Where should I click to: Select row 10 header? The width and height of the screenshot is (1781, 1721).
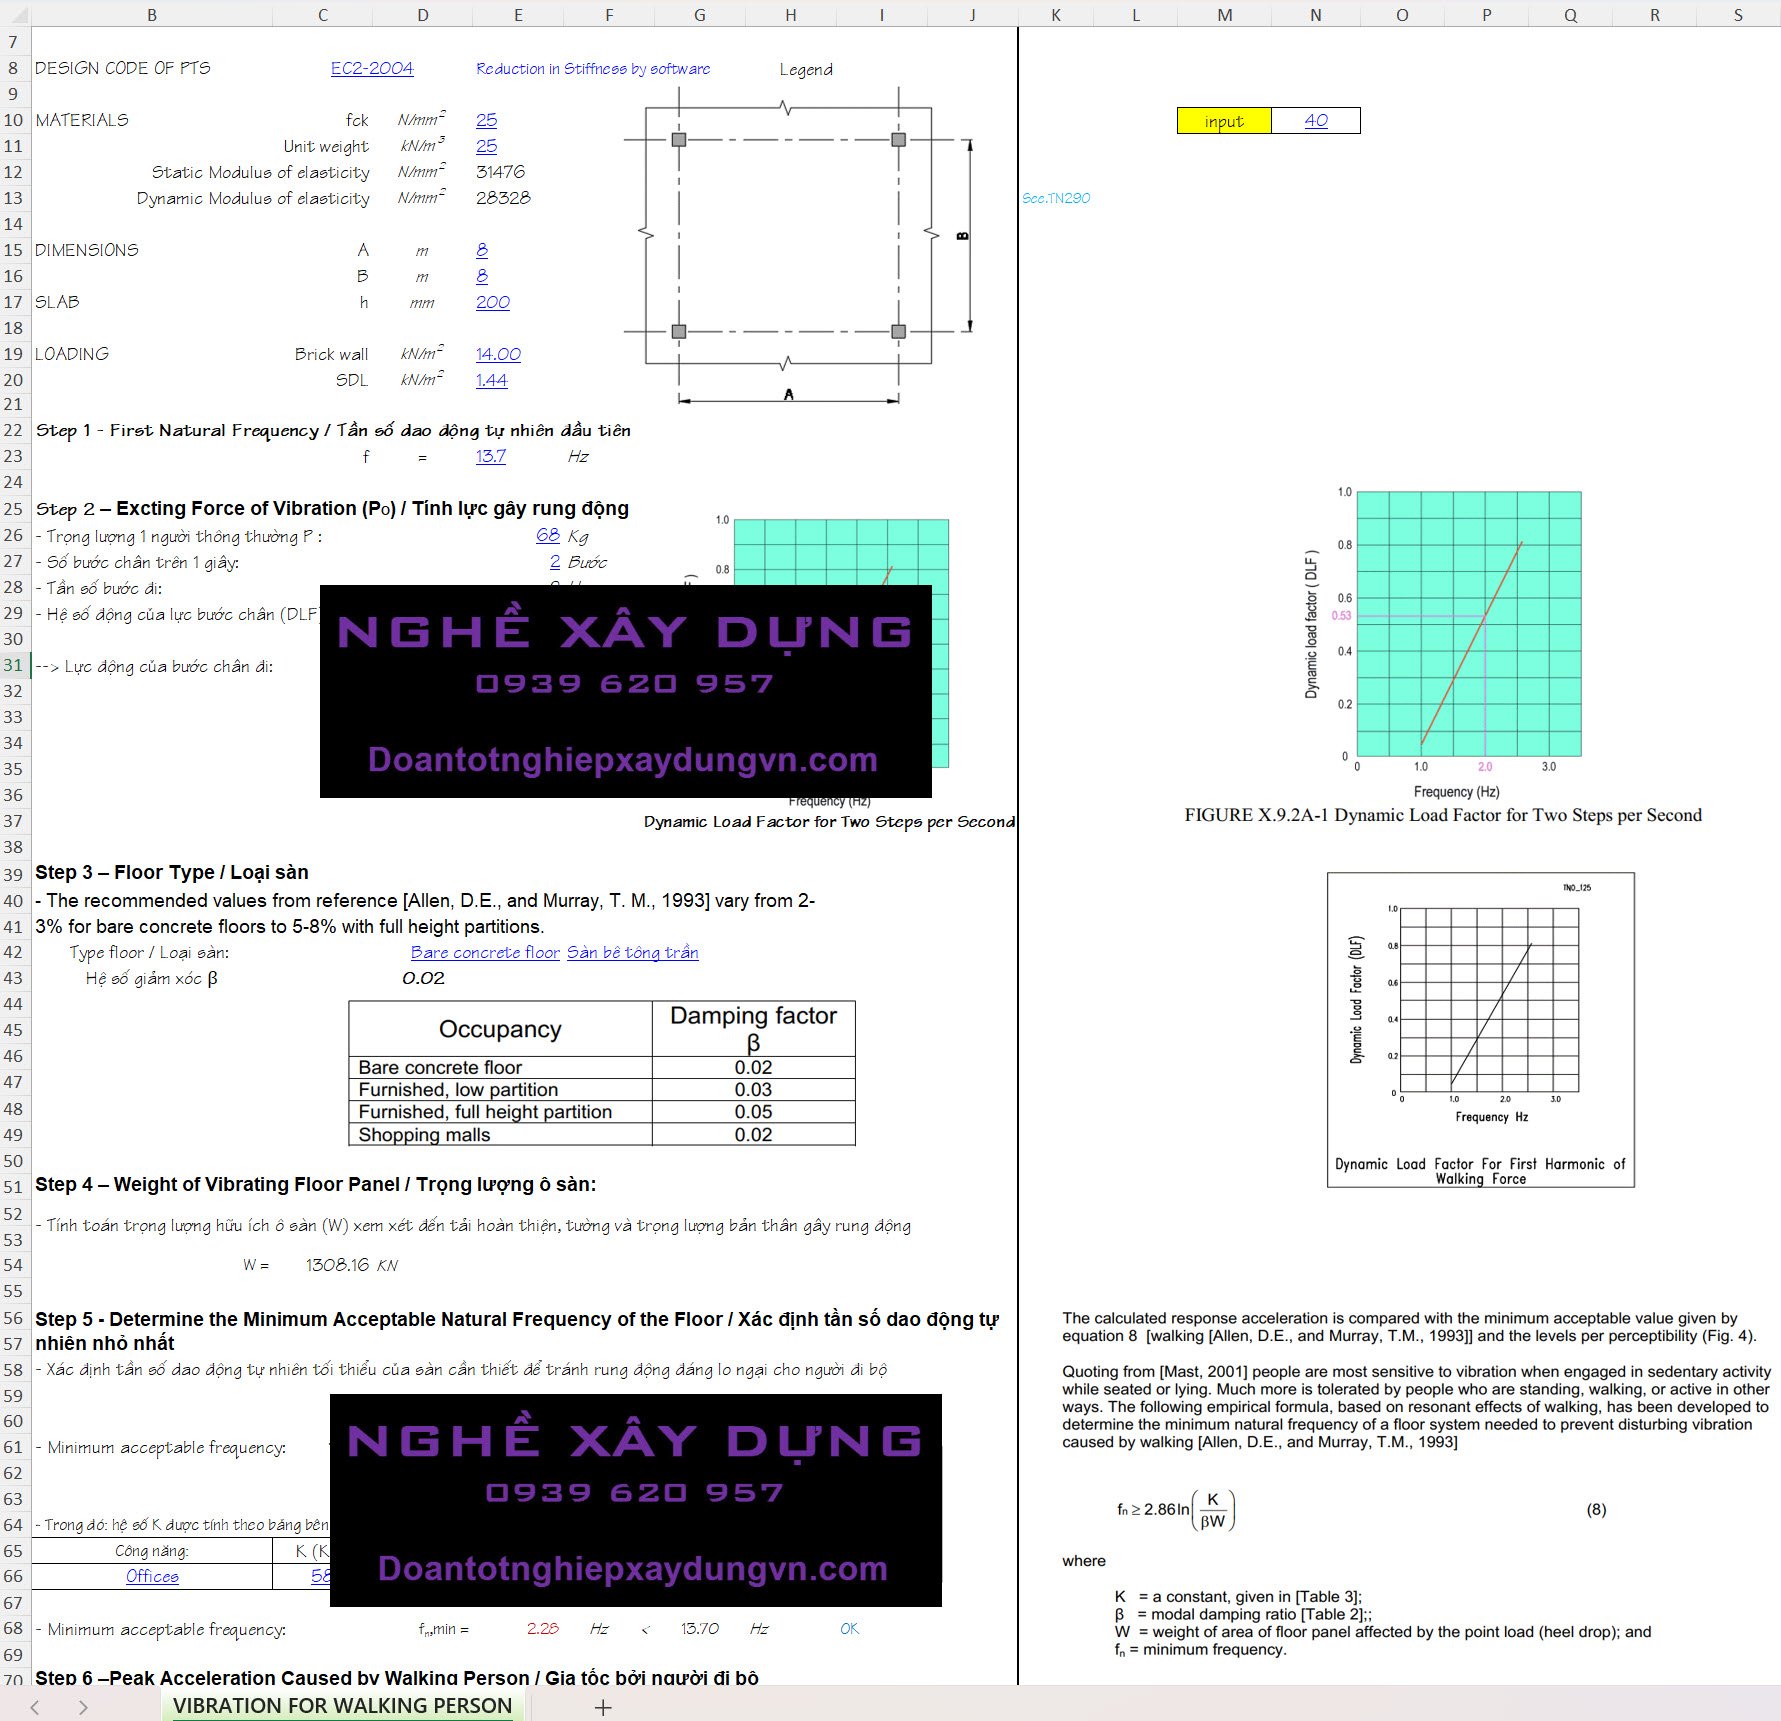pos(13,120)
